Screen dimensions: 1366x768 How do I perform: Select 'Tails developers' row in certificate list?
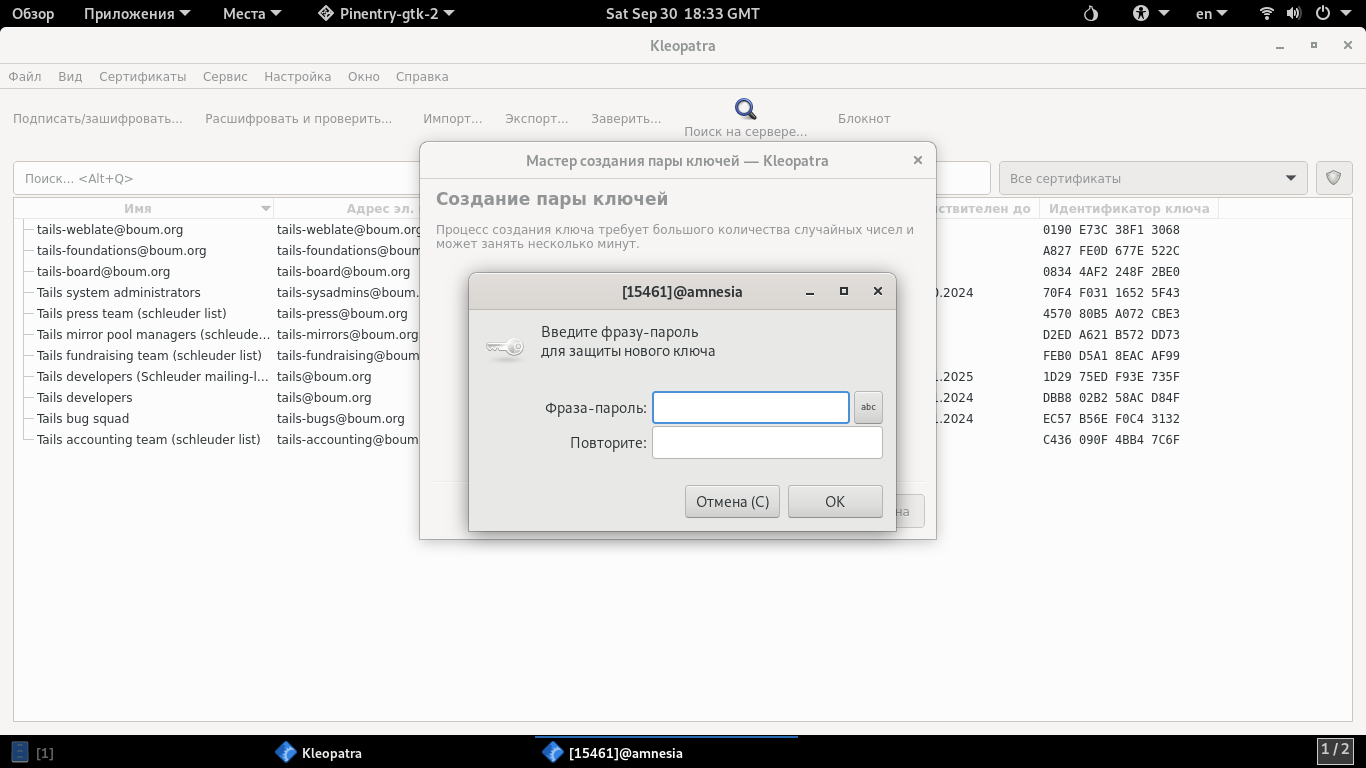coord(85,398)
